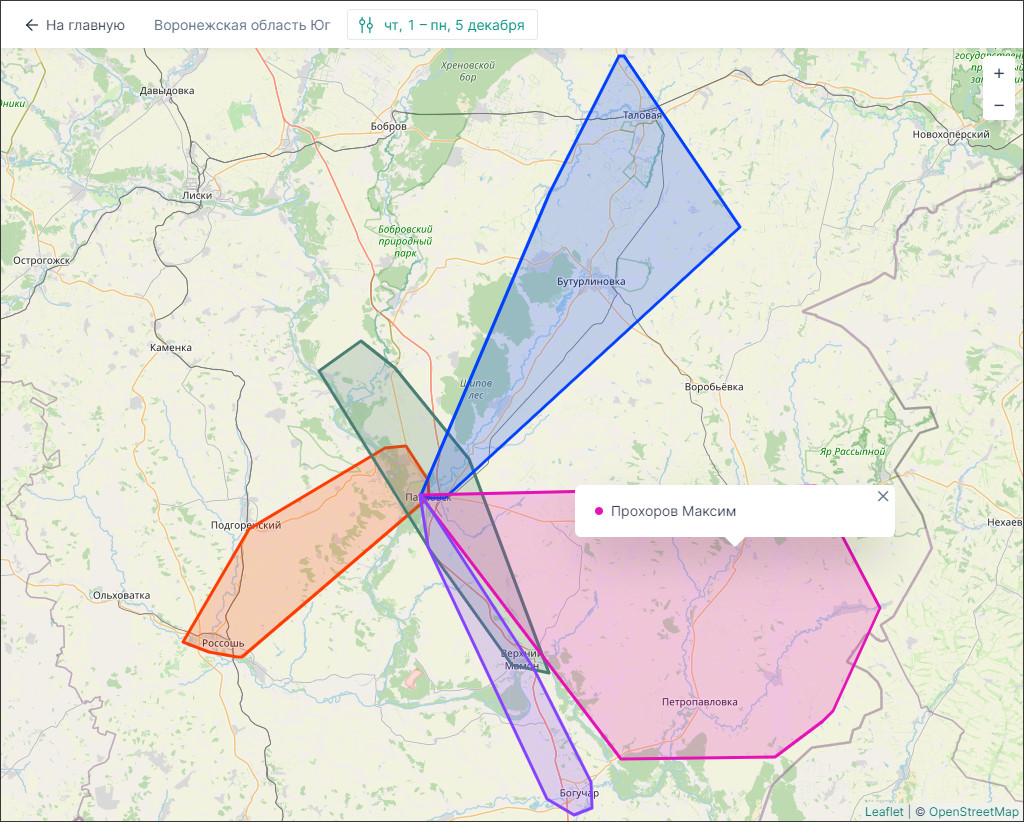Screen dimensions: 1024x822
Task: Click the Новохопёрский label on map
Action: pyautogui.click(x=950, y=134)
